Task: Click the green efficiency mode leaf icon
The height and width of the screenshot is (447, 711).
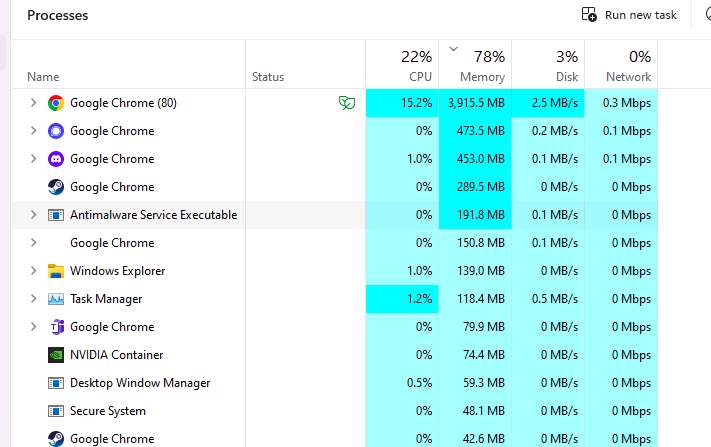Action: pos(346,103)
